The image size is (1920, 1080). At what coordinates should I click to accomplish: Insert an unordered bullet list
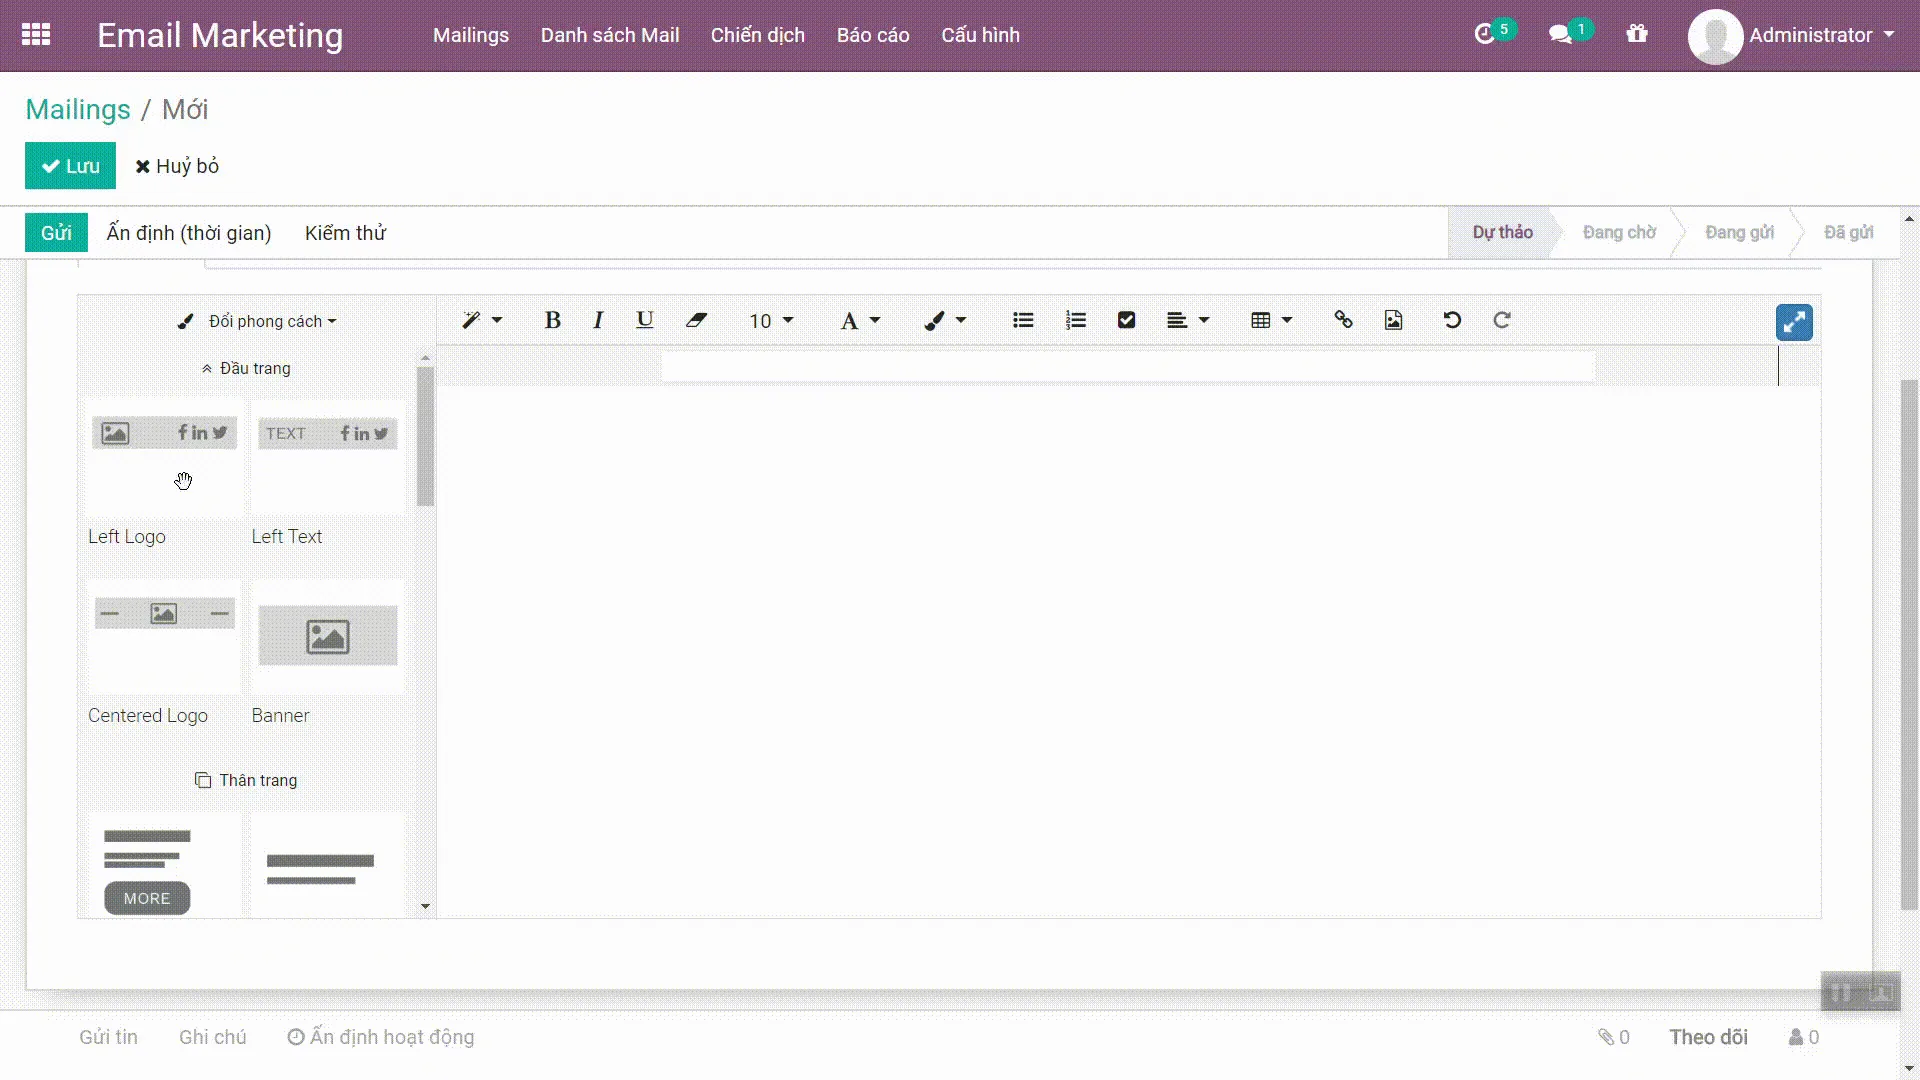click(x=1023, y=320)
